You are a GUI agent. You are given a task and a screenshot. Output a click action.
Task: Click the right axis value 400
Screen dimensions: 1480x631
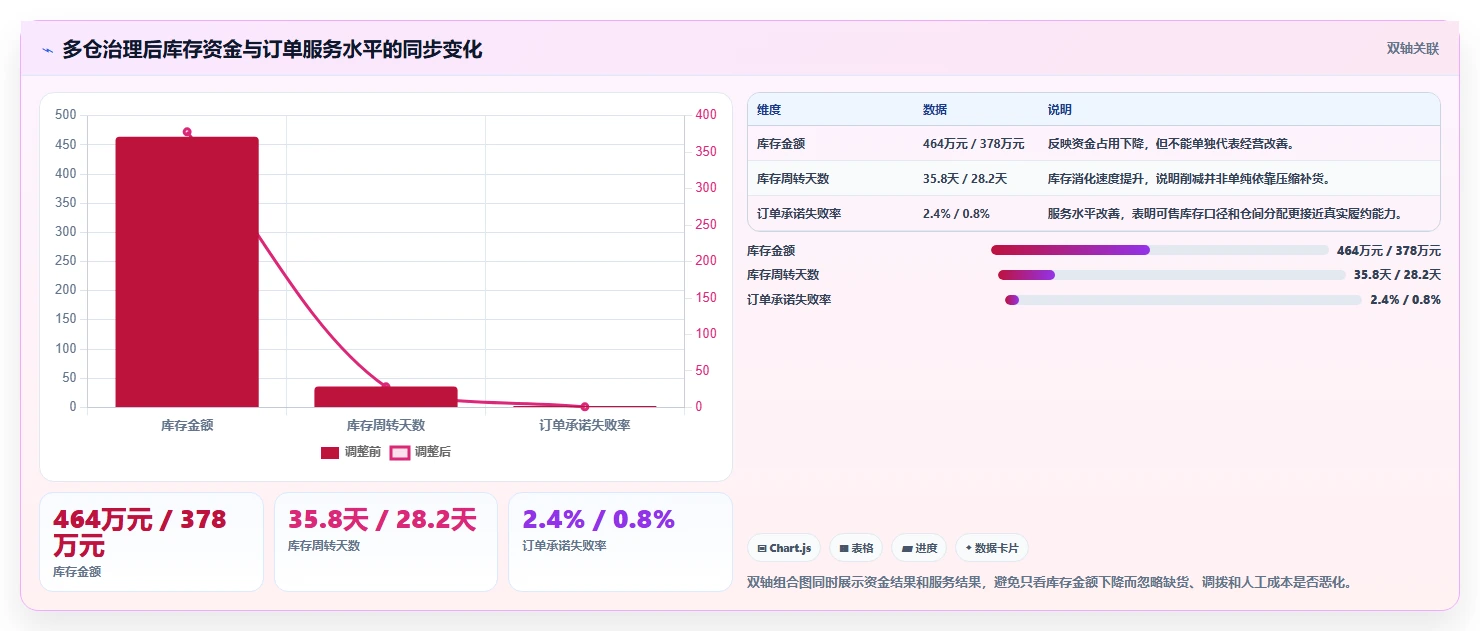(706, 115)
